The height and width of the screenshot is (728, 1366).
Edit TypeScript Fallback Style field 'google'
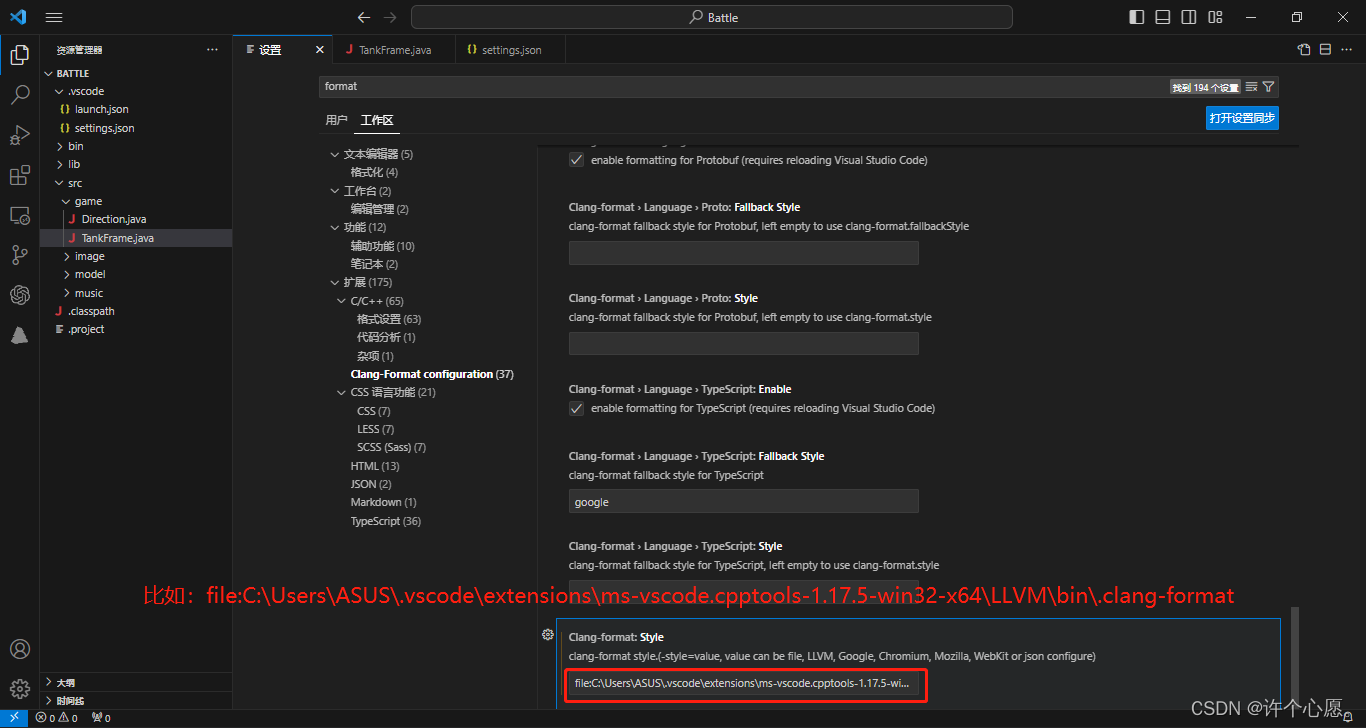[744, 502]
